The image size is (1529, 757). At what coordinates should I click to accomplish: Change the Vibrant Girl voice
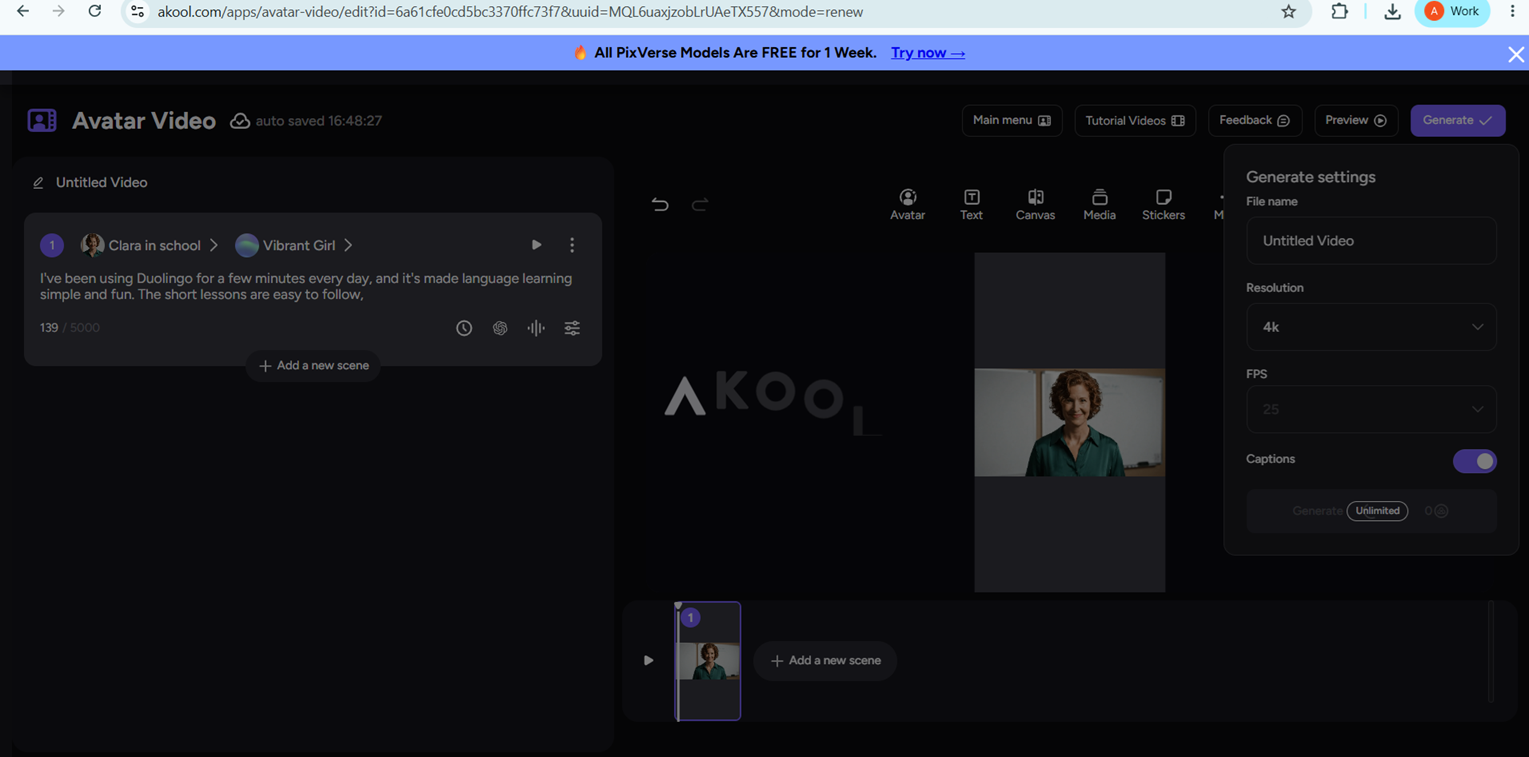coord(294,245)
